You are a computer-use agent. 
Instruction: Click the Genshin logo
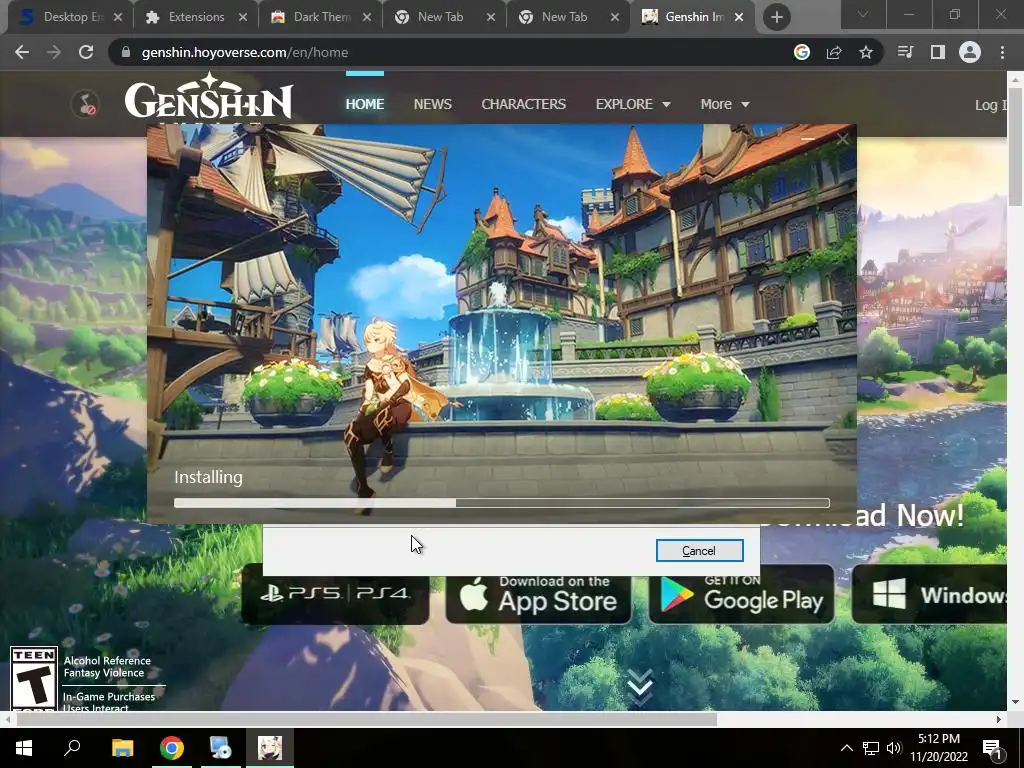pos(209,98)
